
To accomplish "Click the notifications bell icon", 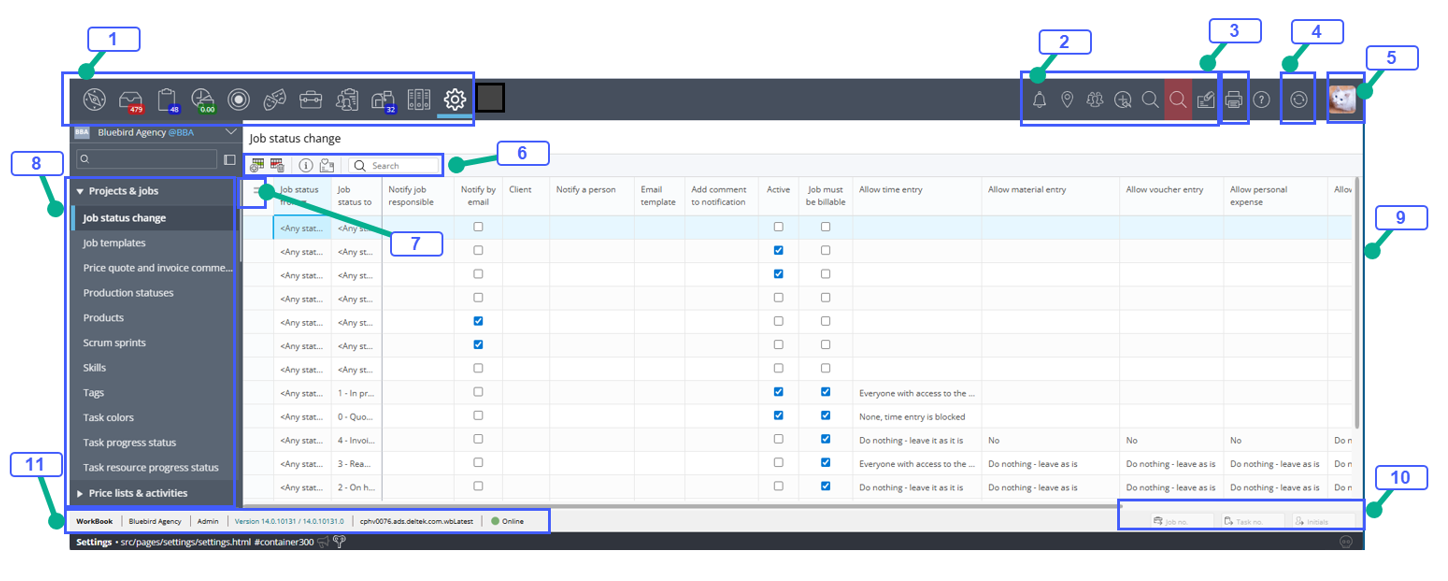I will 1039,99.
